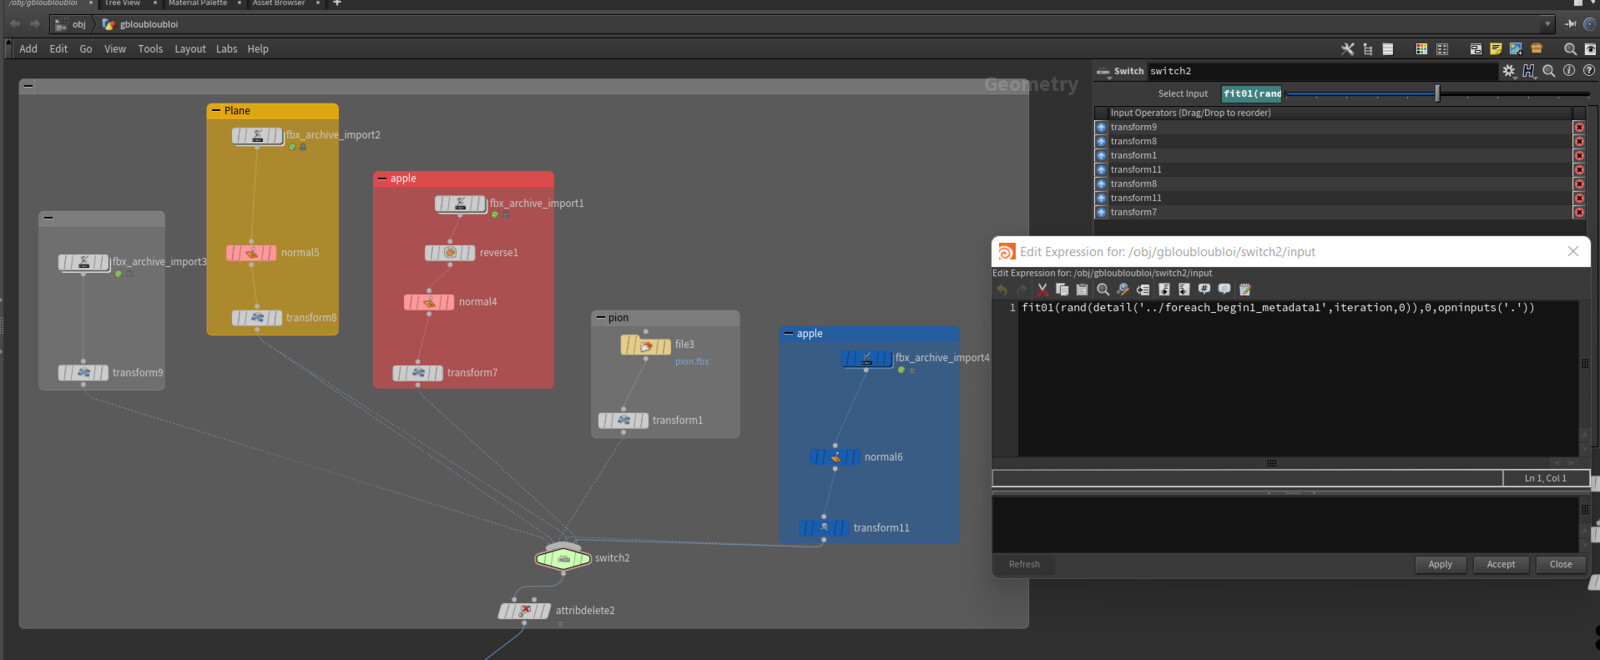The width and height of the screenshot is (1600, 660).
Task: Toggle display flag on transform11 node
Action: click(843, 528)
